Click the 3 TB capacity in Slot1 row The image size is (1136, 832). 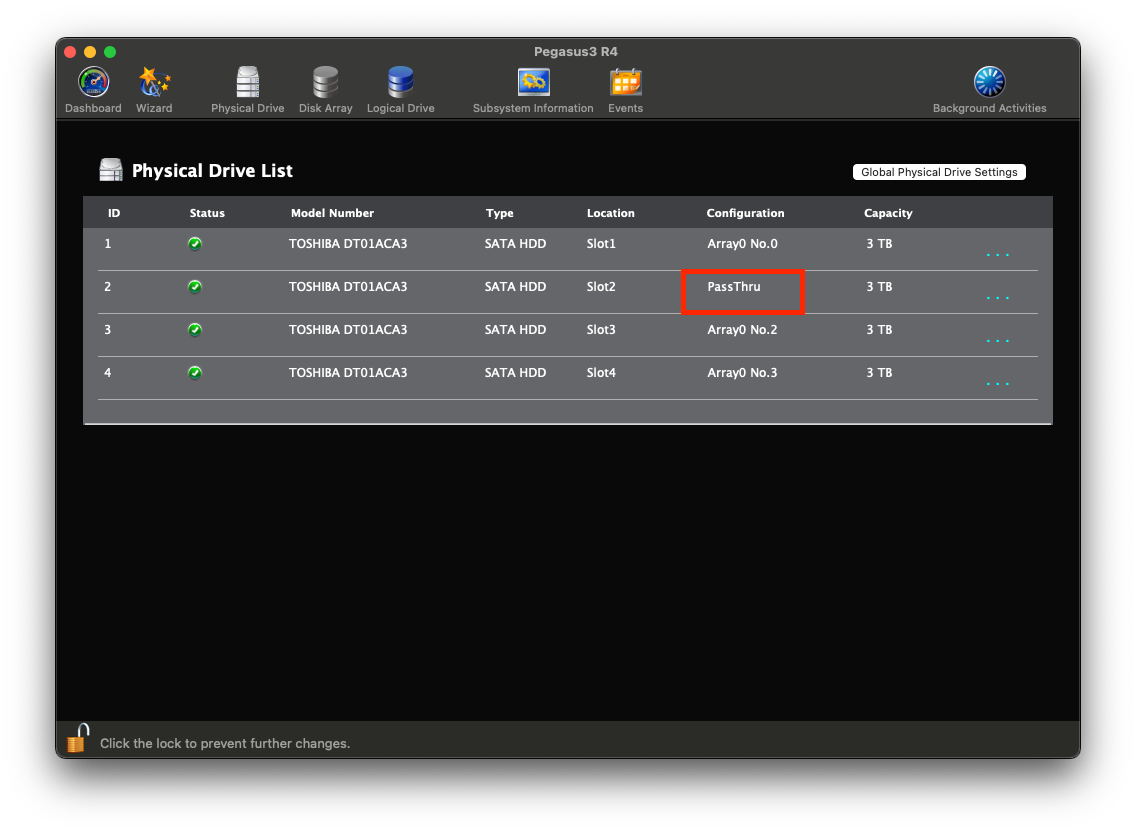pos(880,244)
